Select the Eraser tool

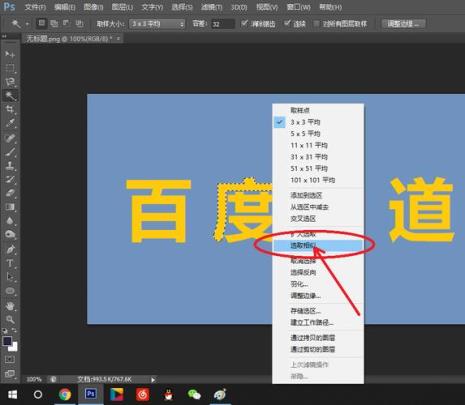(10, 193)
